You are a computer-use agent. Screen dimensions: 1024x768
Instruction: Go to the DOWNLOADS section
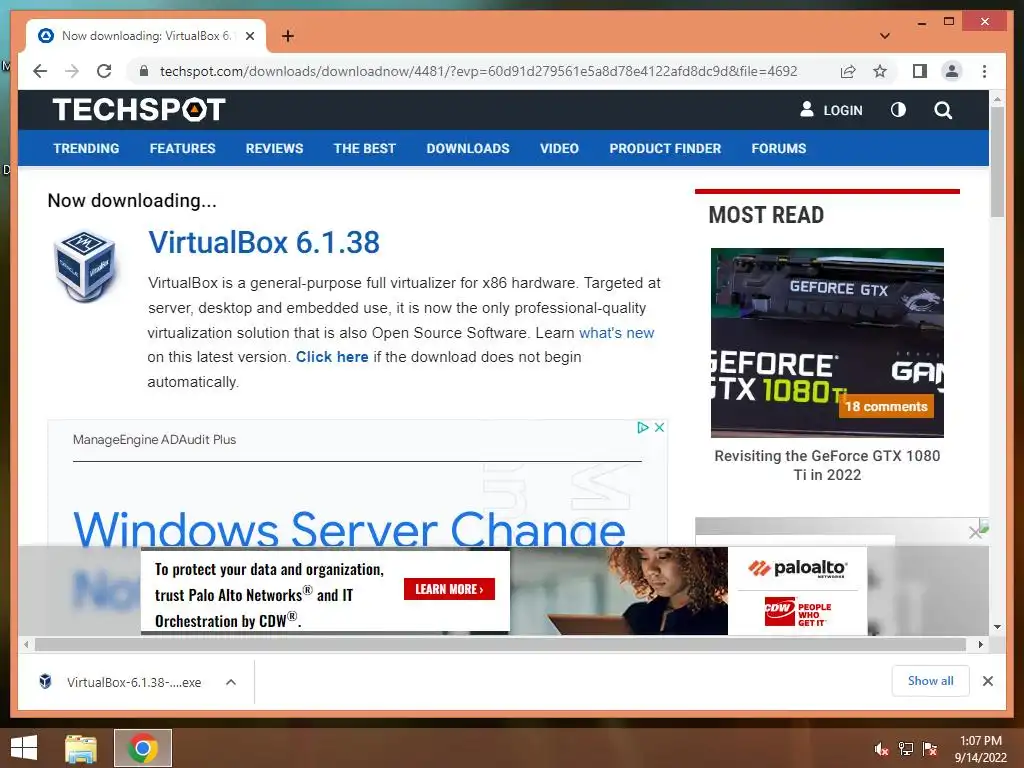(468, 148)
